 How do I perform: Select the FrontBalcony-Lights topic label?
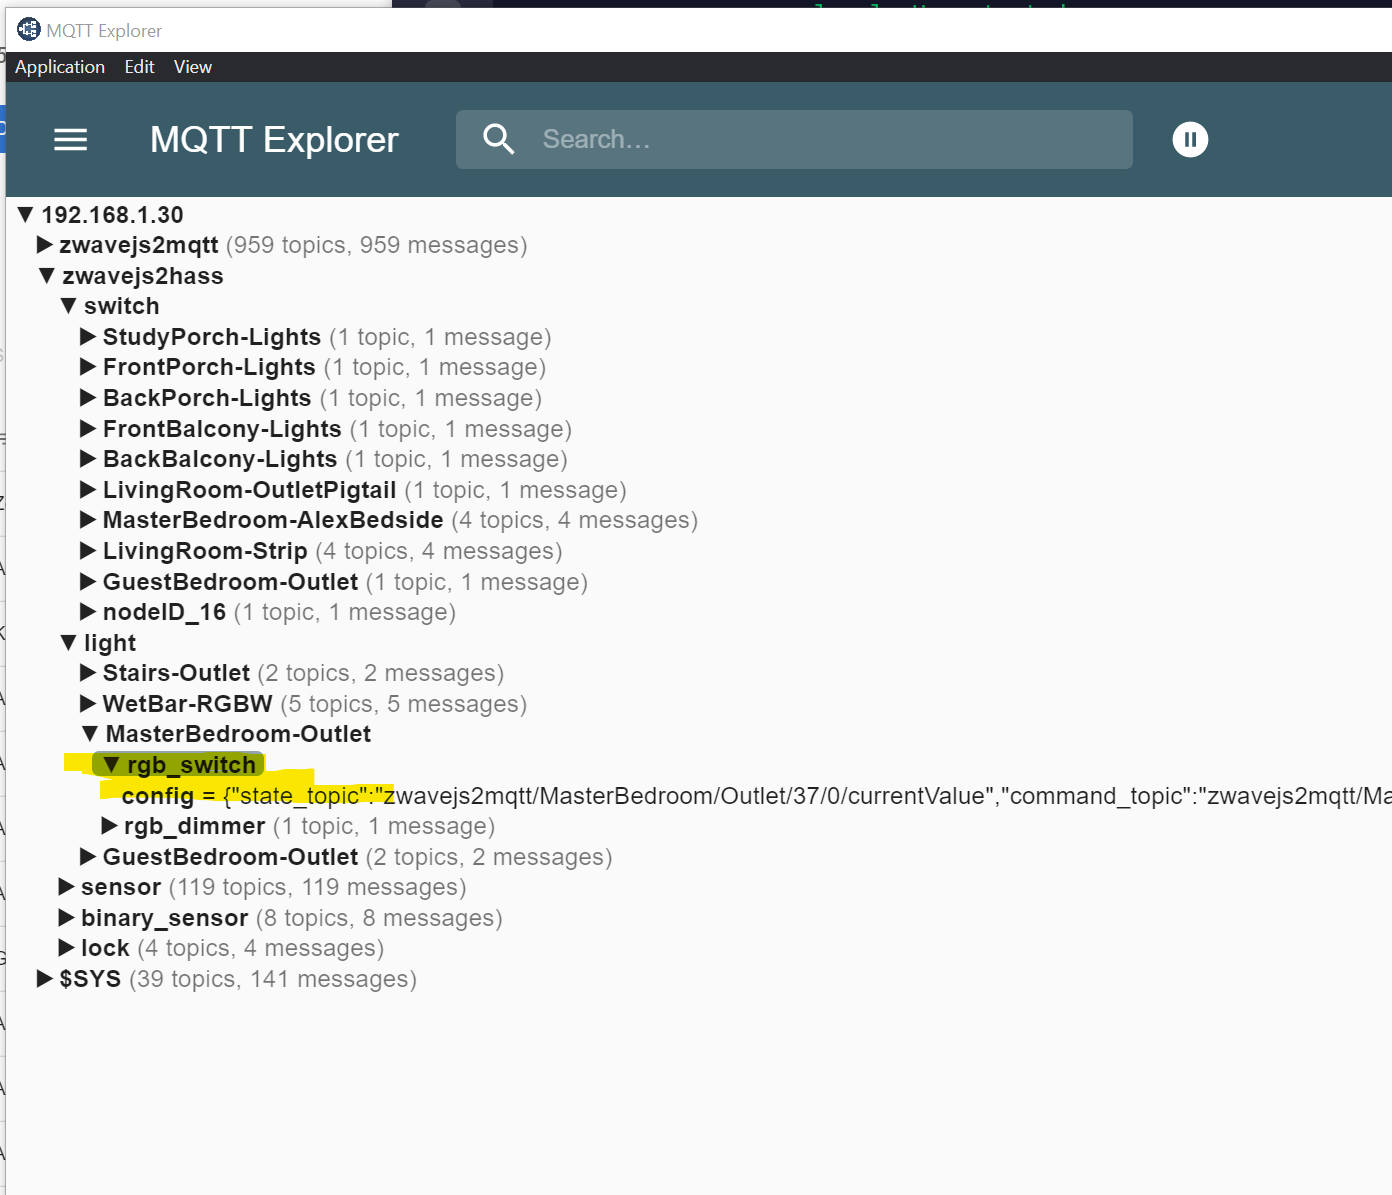coord(222,429)
